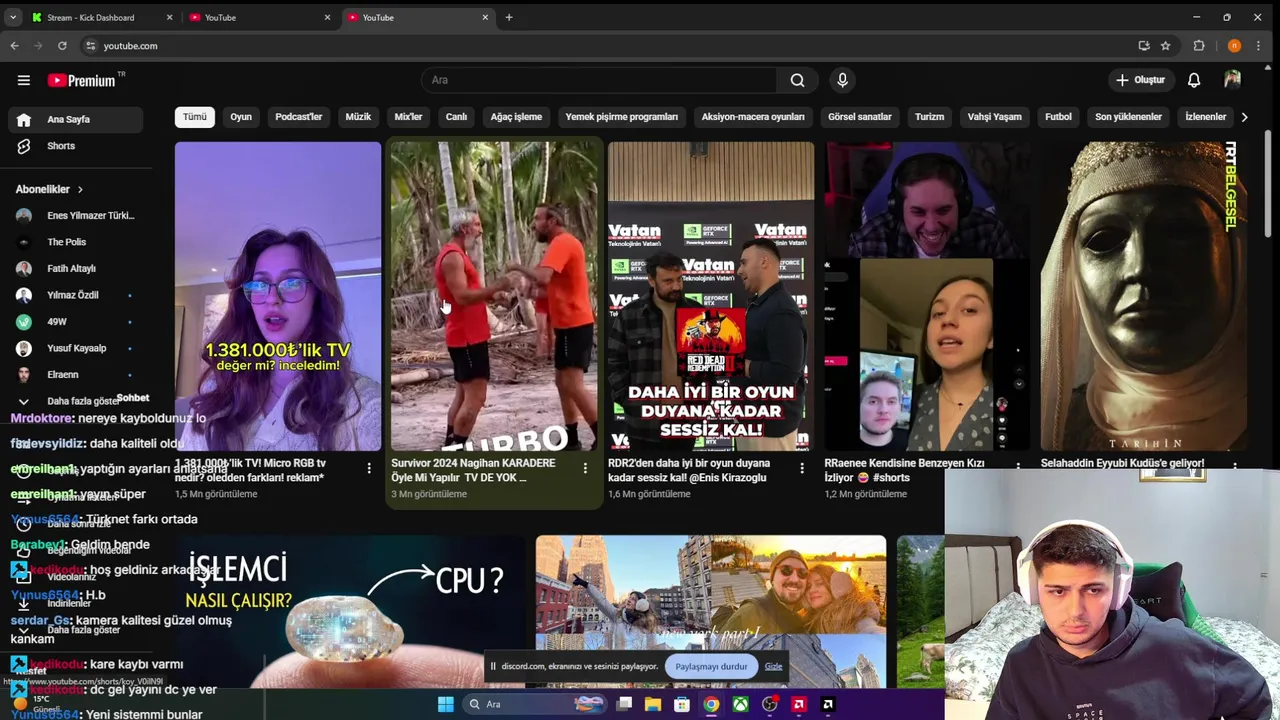
Task: Open the Survivor 2024 video thumbnail
Action: tap(494, 296)
